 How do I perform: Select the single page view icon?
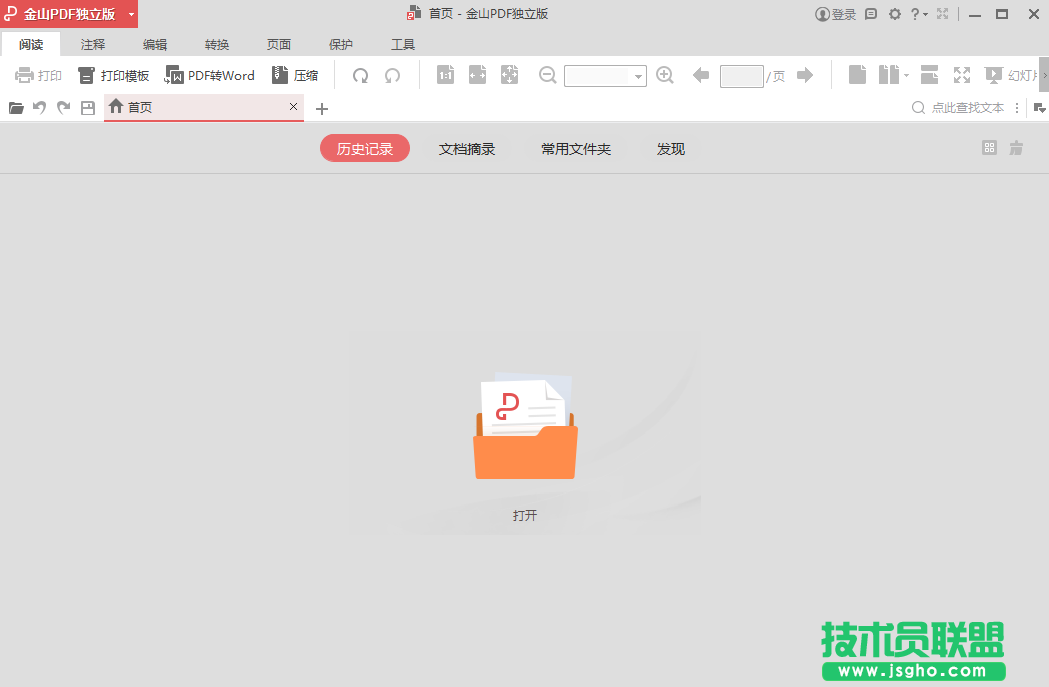point(857,75)
